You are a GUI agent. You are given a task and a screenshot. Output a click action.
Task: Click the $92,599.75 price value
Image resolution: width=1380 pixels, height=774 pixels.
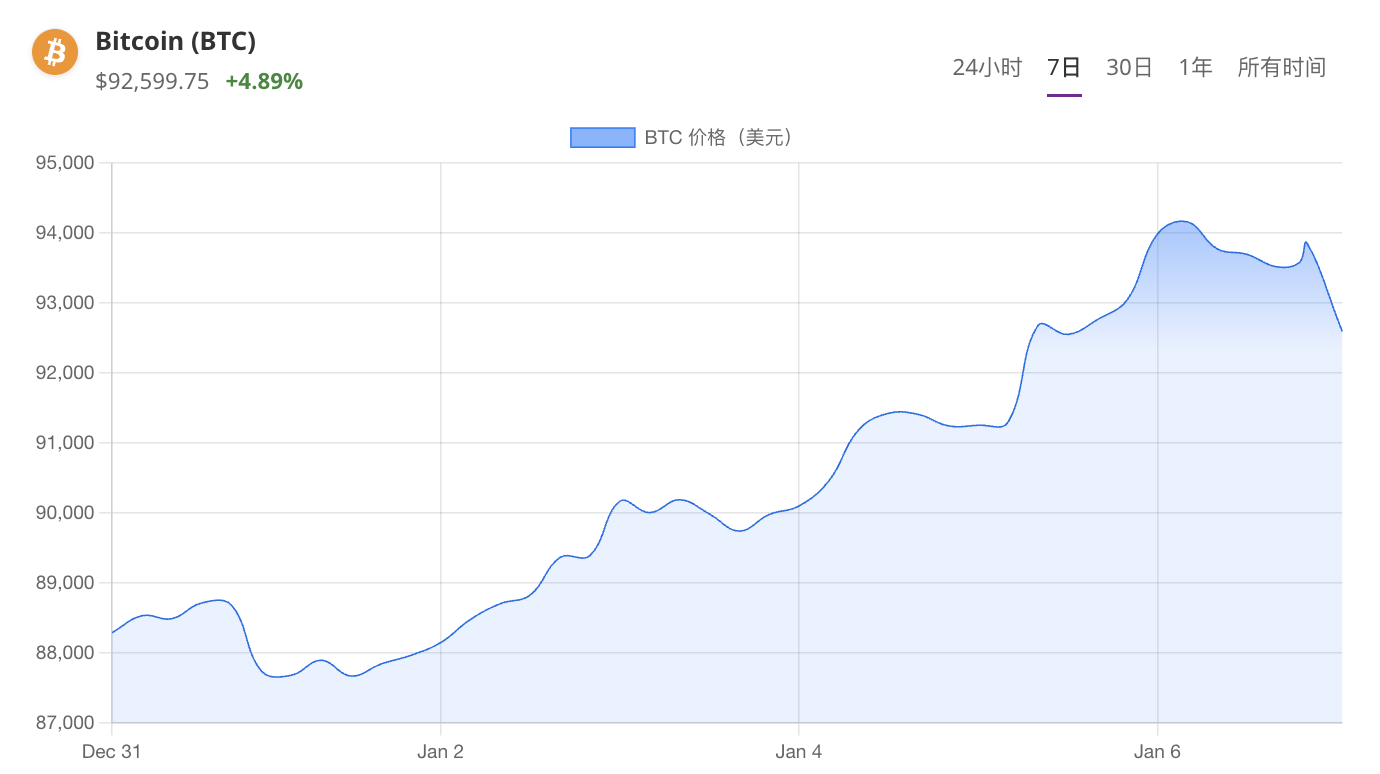click(x=152, y=82)
